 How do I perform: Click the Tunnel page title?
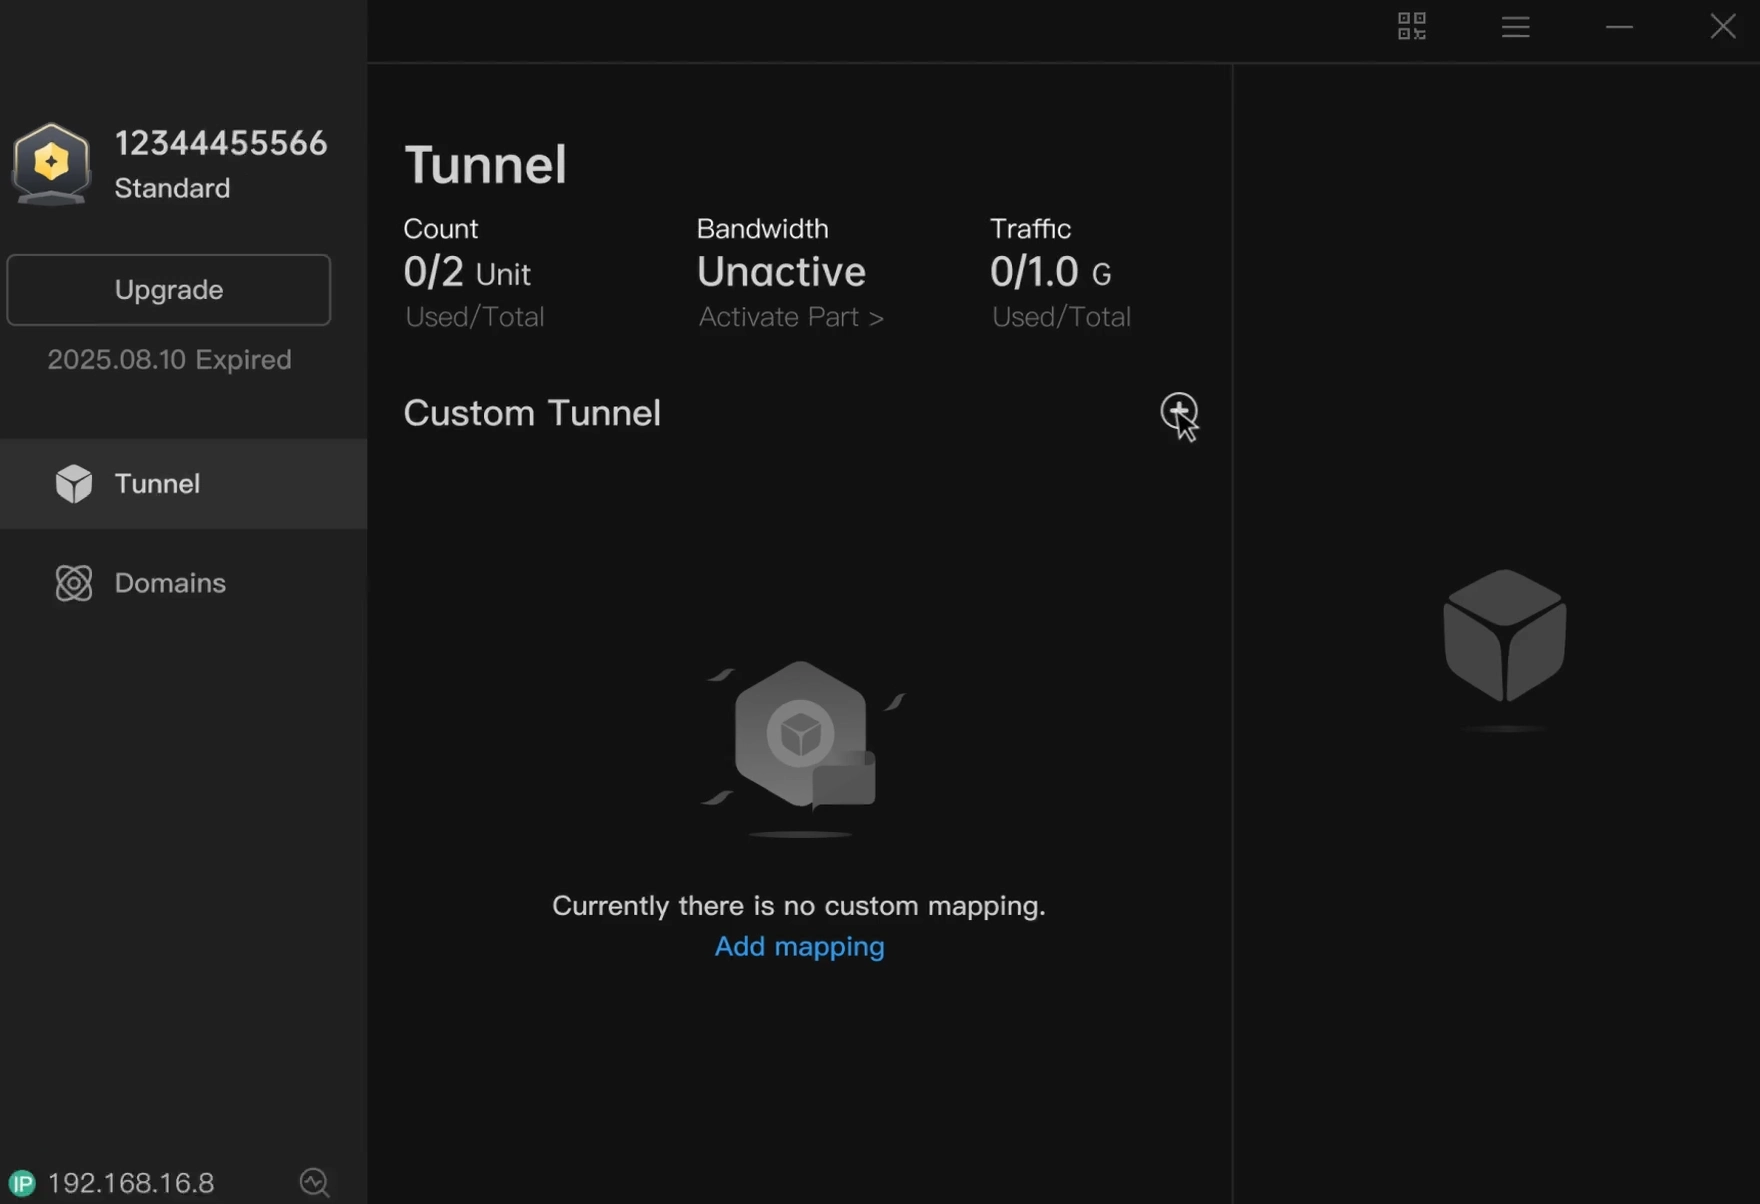(x=485, y=164)
